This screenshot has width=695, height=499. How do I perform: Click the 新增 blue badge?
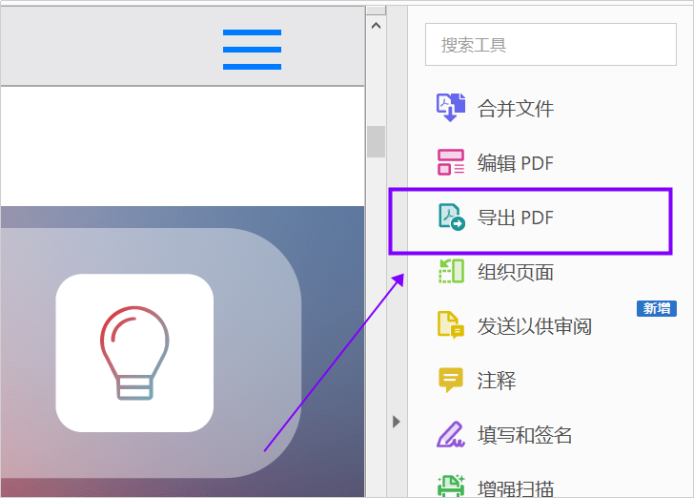pos(656,308)
